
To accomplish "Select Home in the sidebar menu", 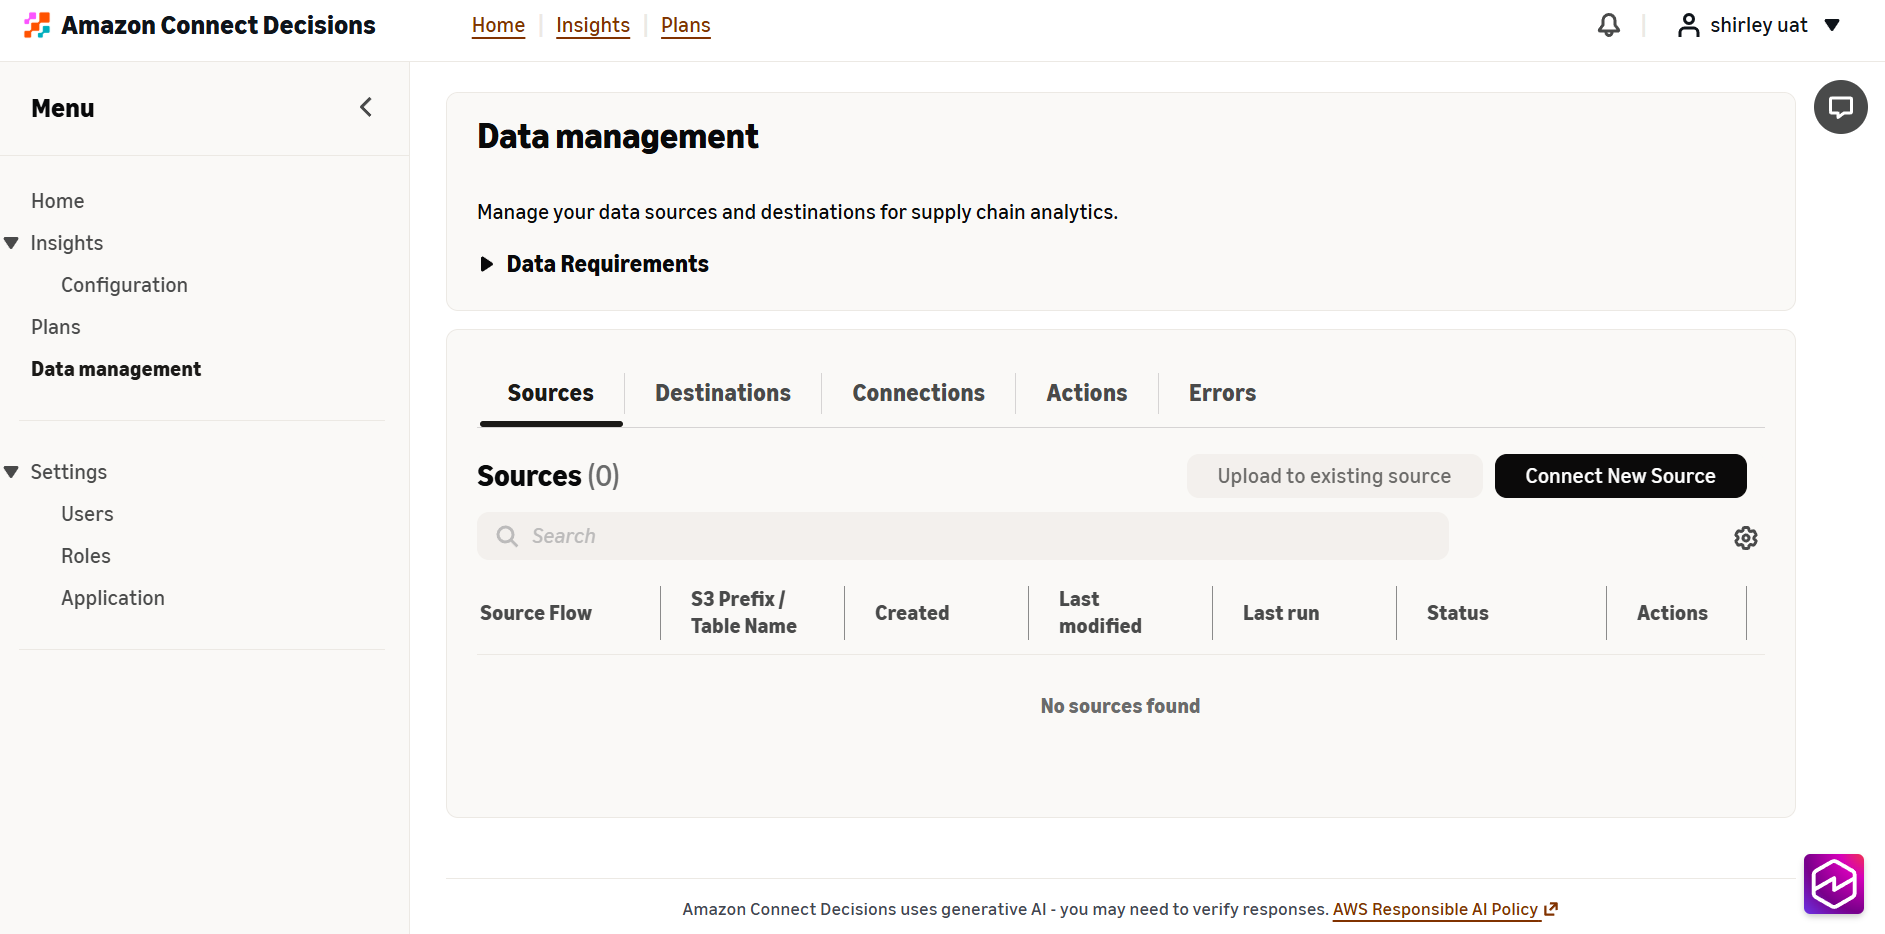I will [x=58, y=201].
